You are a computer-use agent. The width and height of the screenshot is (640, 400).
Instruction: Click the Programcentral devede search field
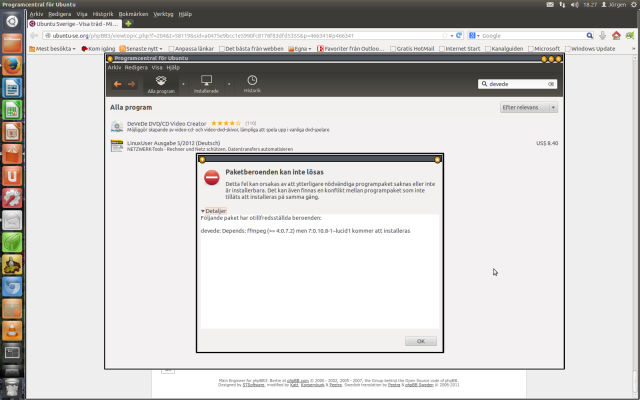[517, 84]
